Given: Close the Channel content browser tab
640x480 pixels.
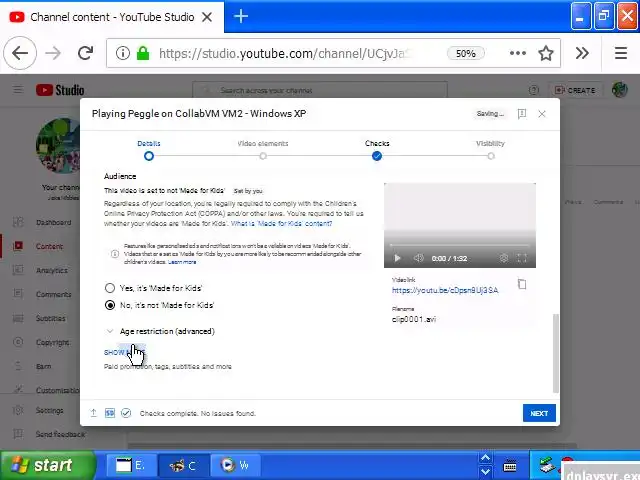Looking at the screenshot, I should point(207,17).
